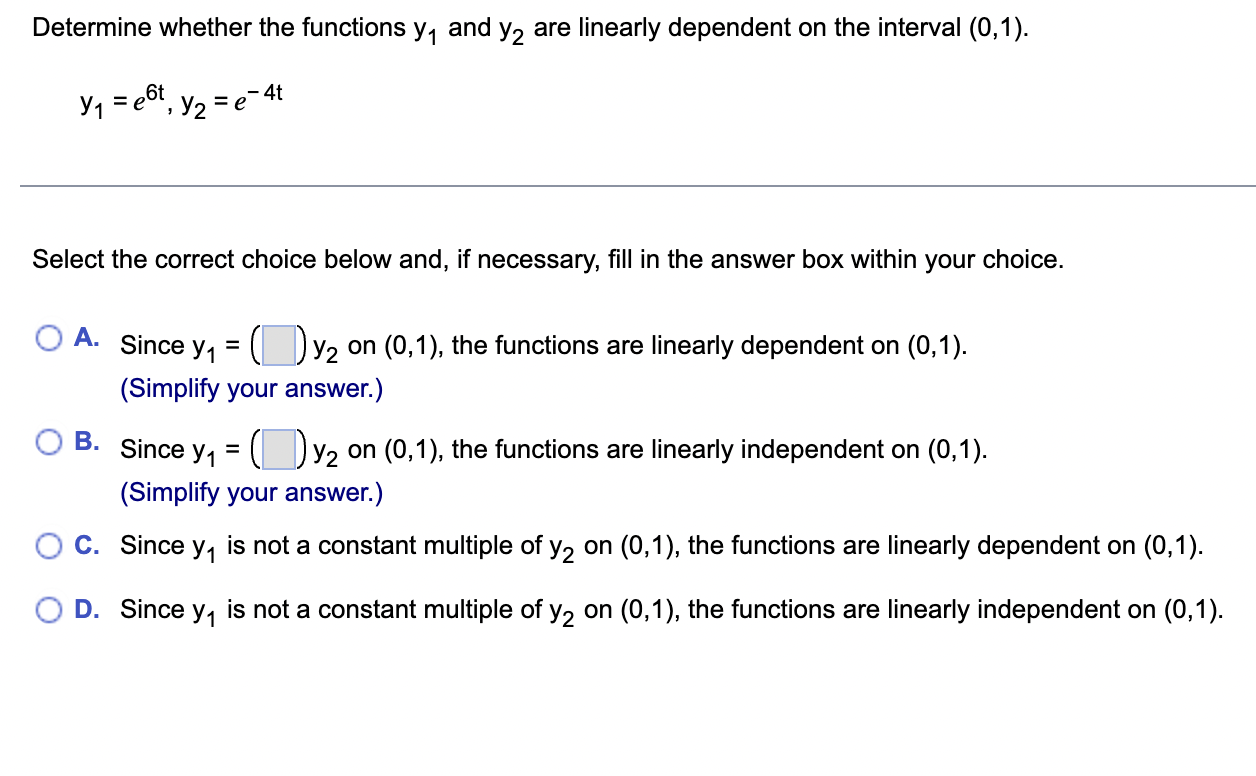Click the fill-in box for y2 coefficient
The height and width of the screenshot is (776, 1256).
[x=278, y=345]
